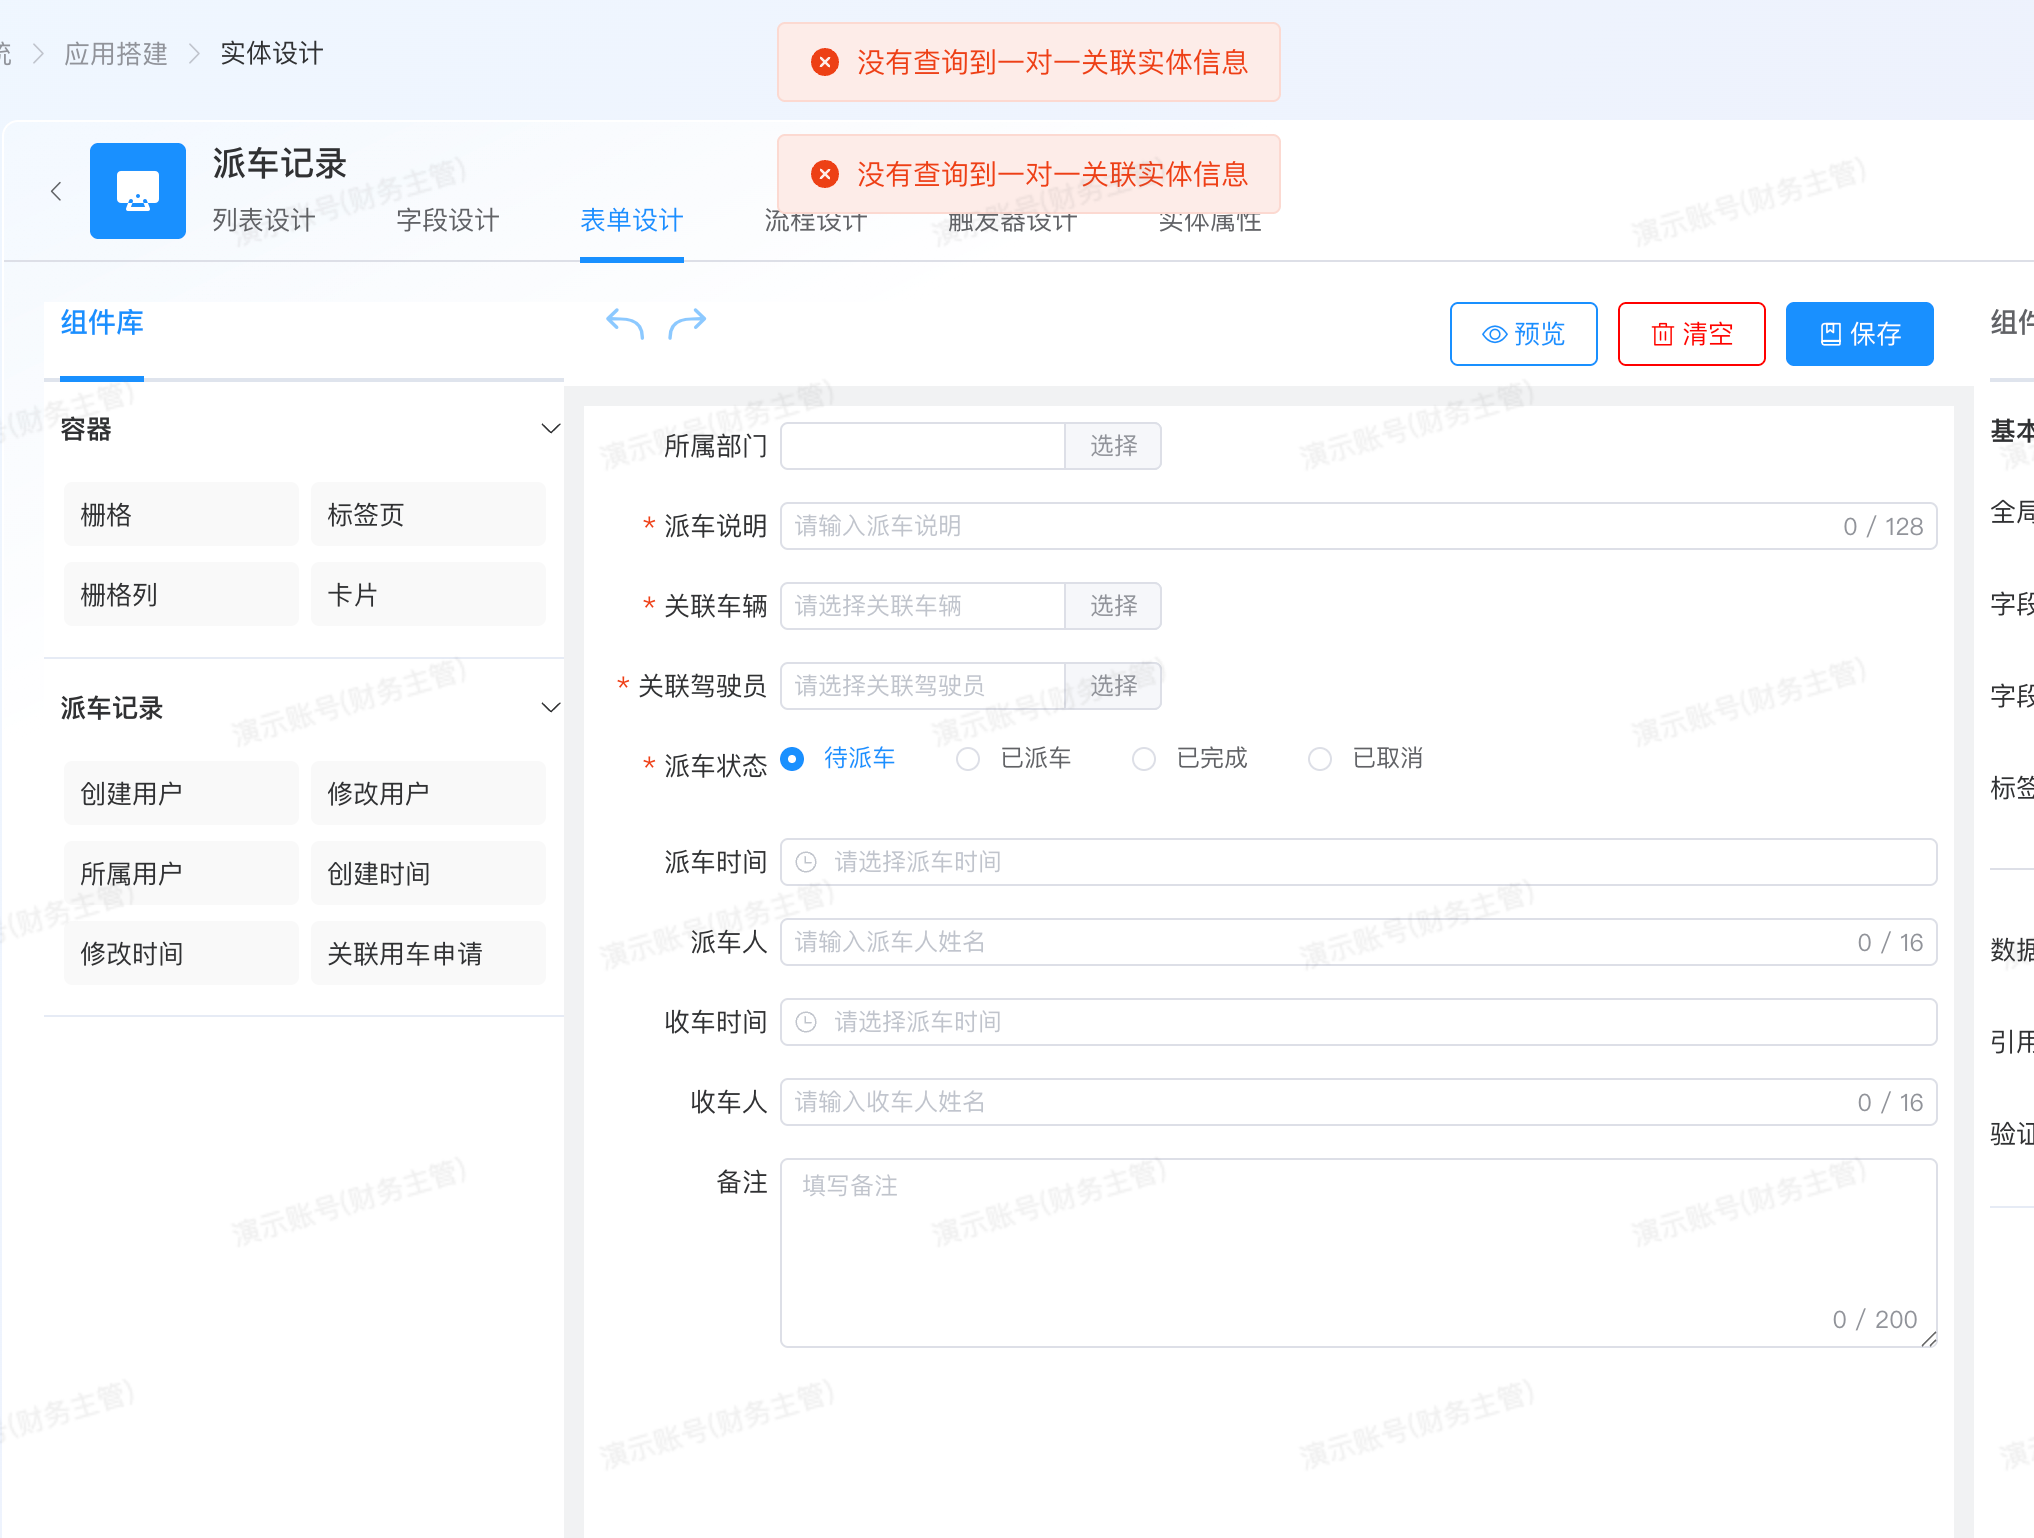
Task: Click the back chevron beside 派车记录 icon
Action: point(56,191)
